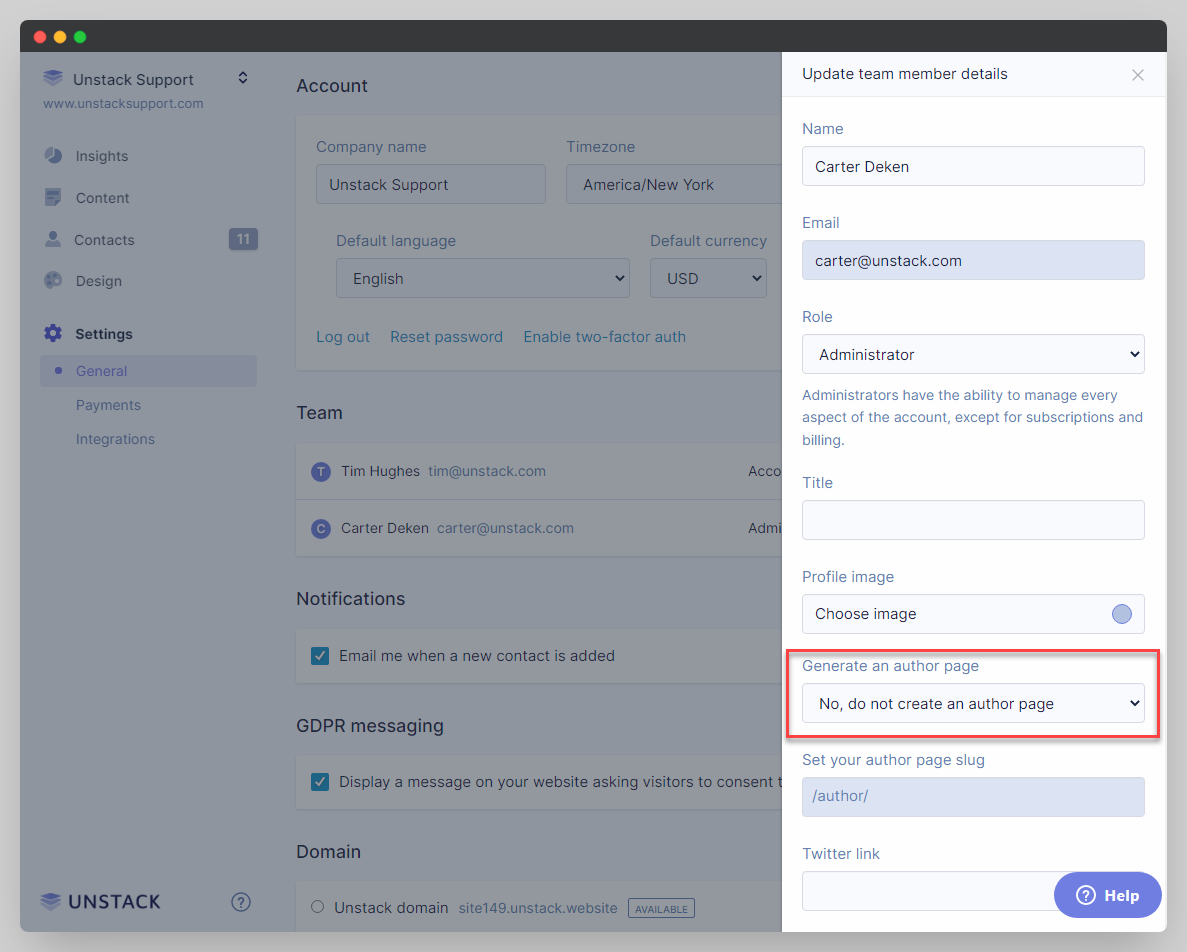The image size is (1187, 952).
Task: Open the Payments settings submenu item
Action: (108, 405)
